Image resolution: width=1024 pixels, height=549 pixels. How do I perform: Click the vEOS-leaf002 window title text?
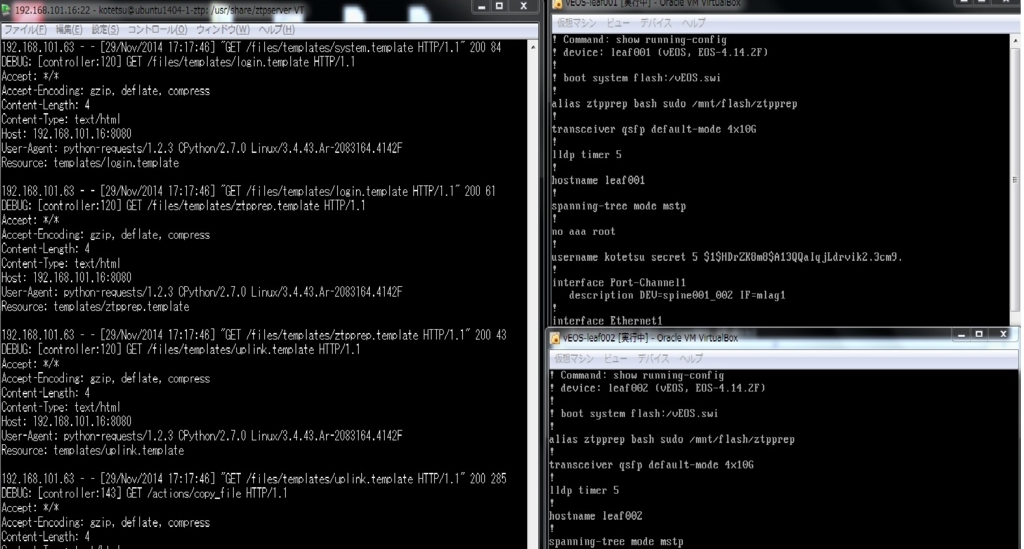[650, 338]
